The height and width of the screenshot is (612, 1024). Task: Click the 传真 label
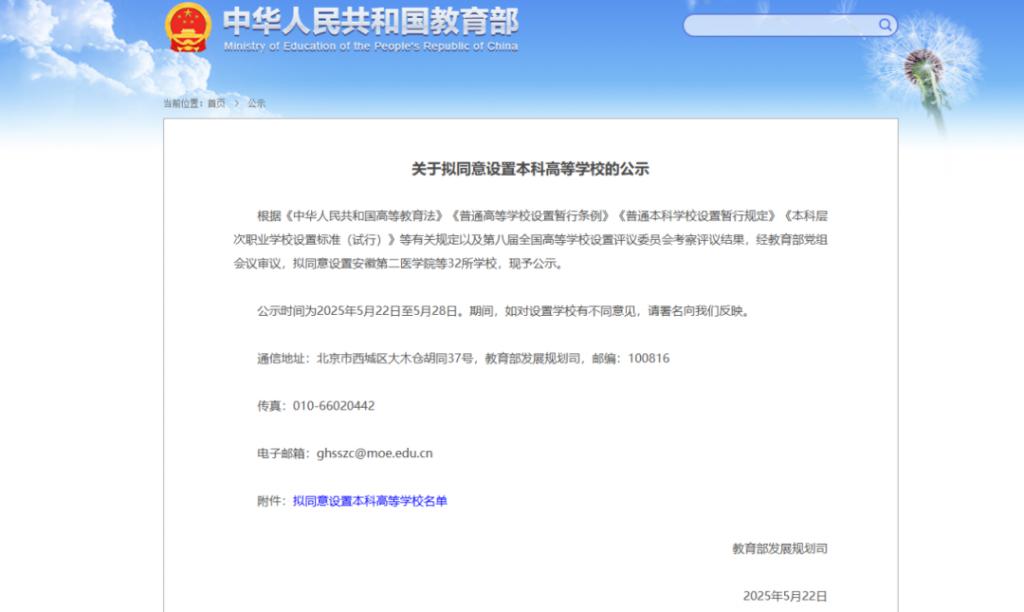click(x=272, y=406)
